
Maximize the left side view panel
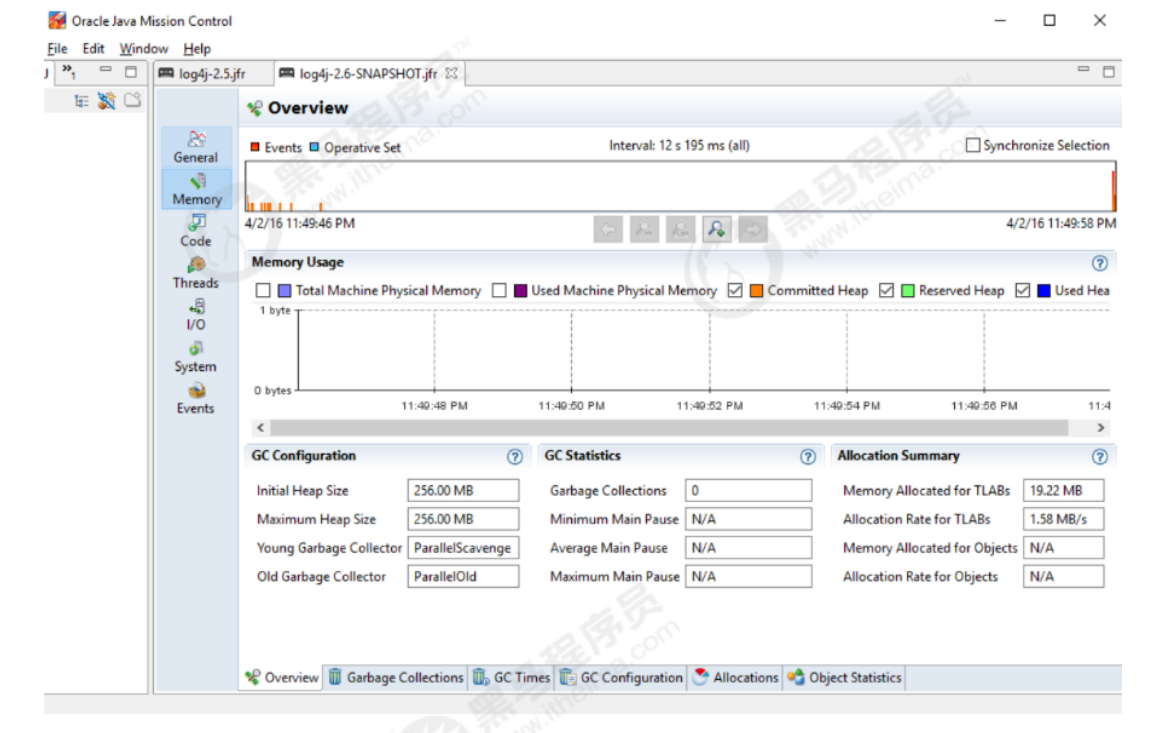coord(131,71)
